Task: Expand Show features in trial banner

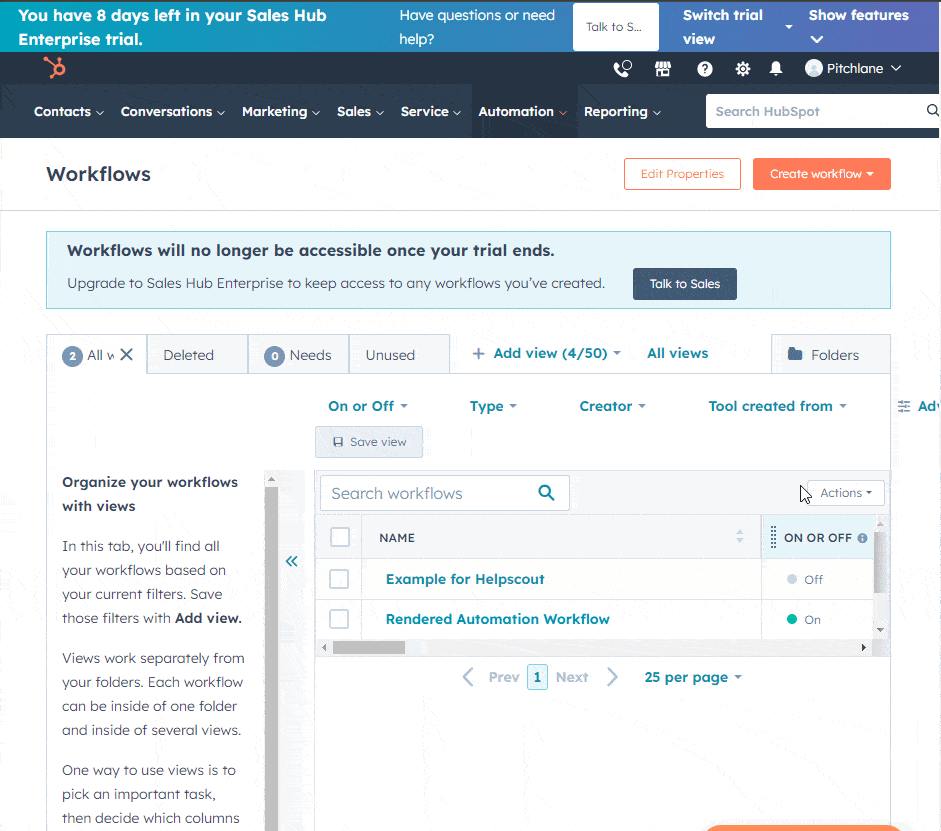Action: click(x=858, y=27)
